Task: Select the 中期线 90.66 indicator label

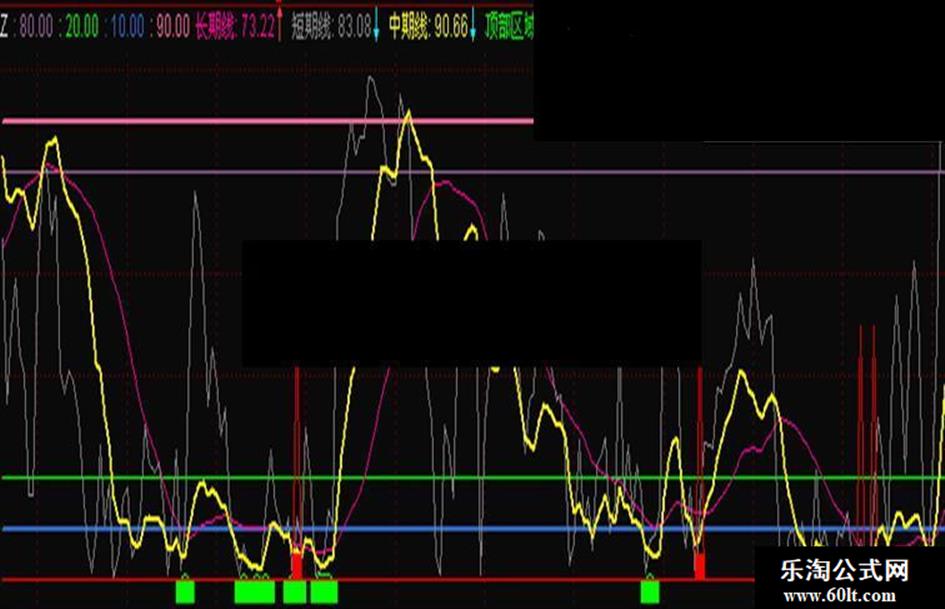Action: coord(428,27)
